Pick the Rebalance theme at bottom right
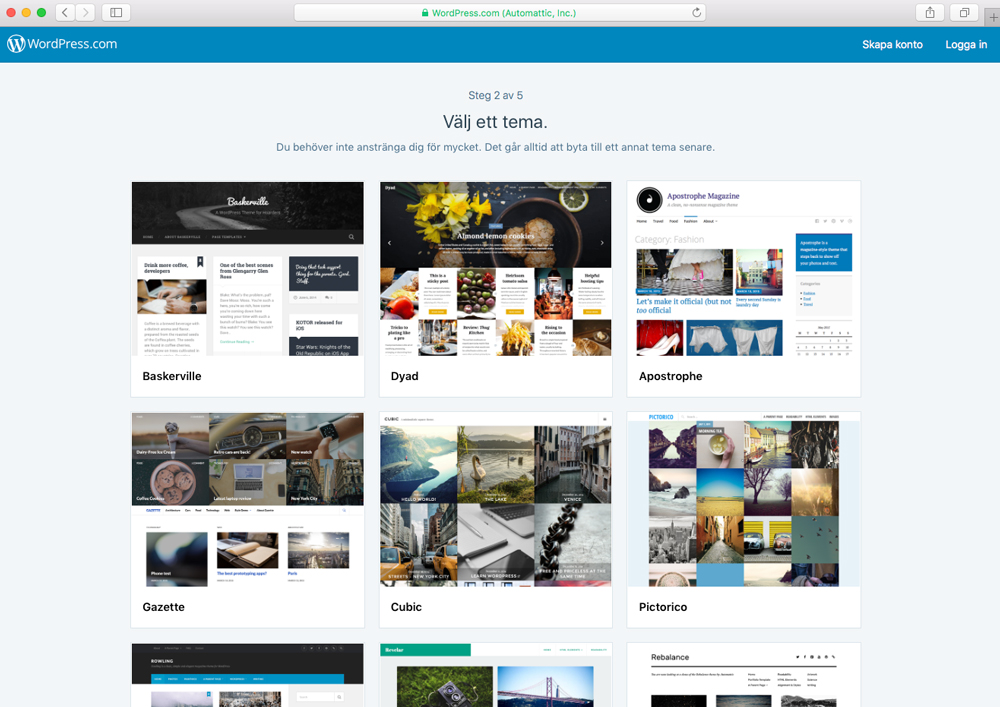The image size is (1000, 707). click(743, 676)
